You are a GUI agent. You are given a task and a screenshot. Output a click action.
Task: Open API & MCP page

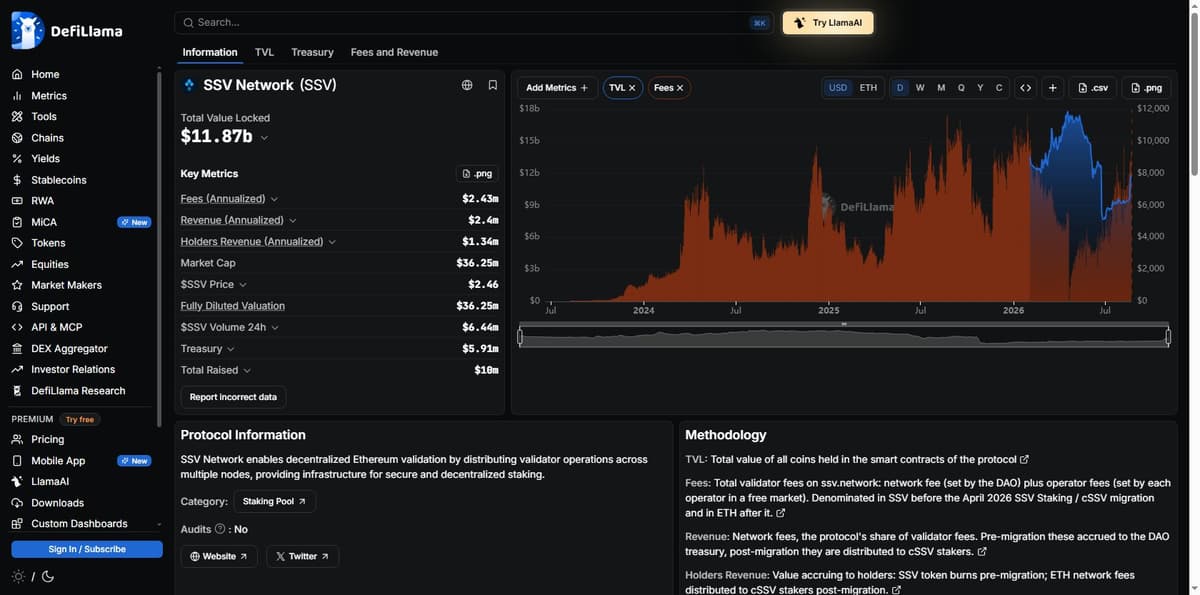coord(56,327)
